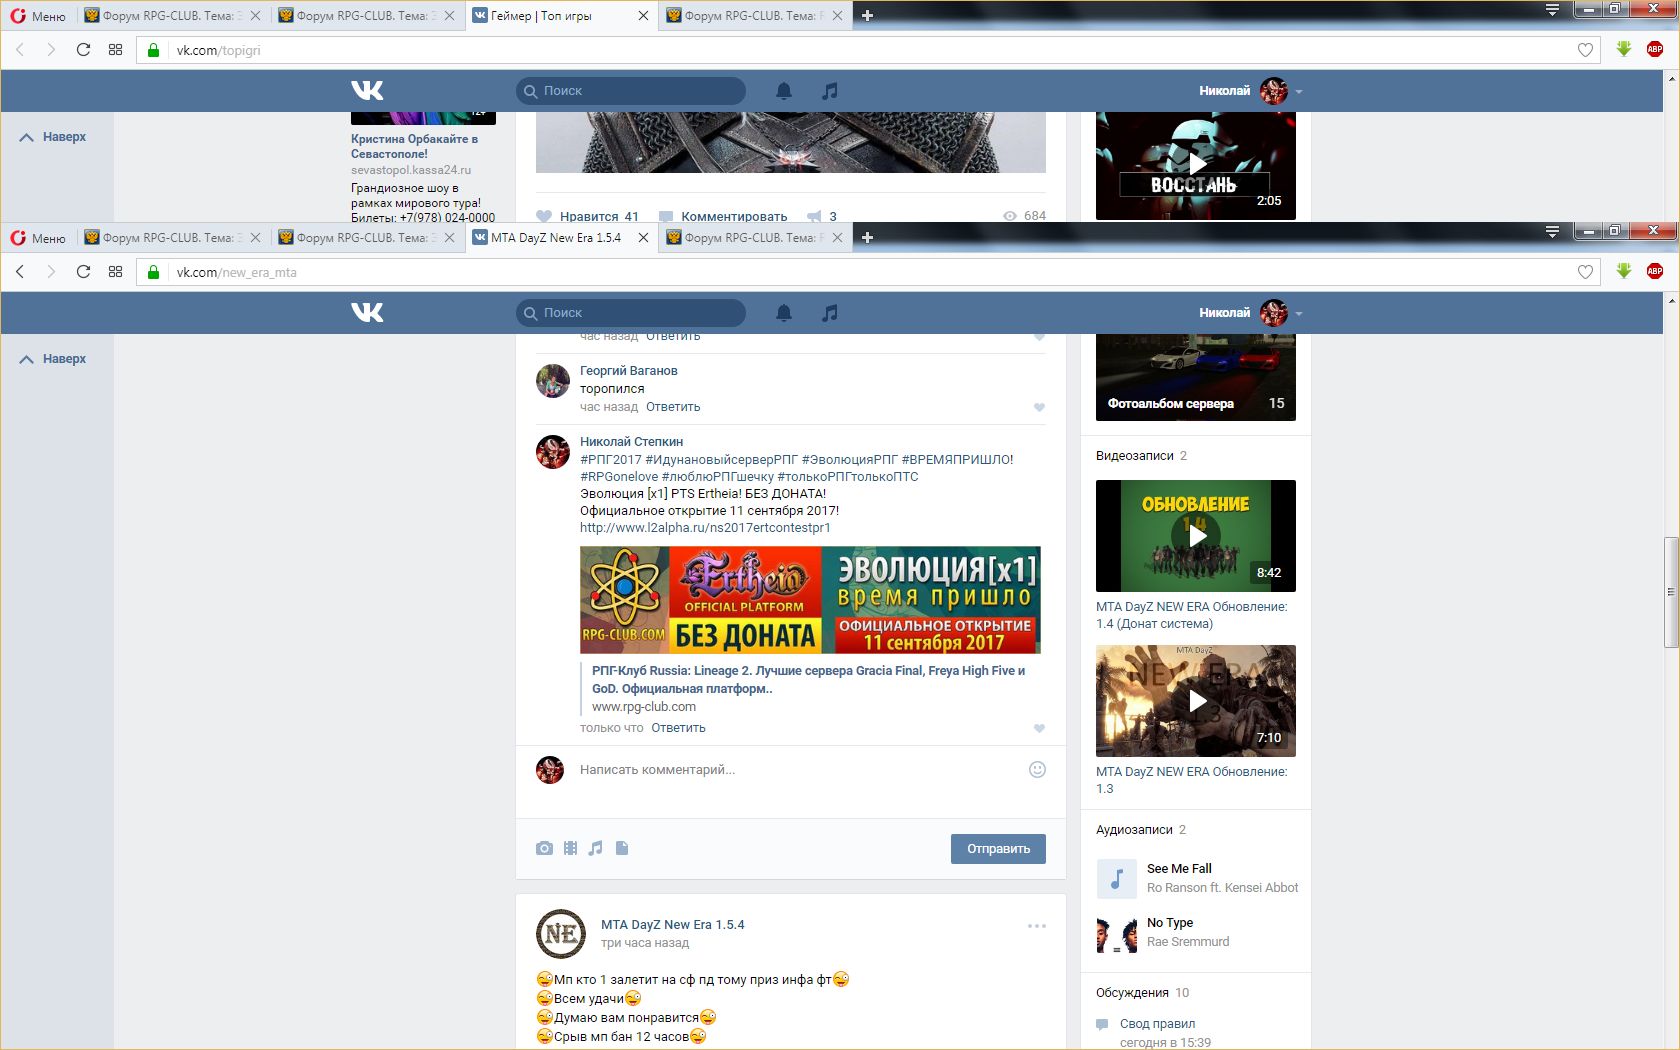
Task: Focus VK Поиск field in upper window
Action: pos(631,91)
